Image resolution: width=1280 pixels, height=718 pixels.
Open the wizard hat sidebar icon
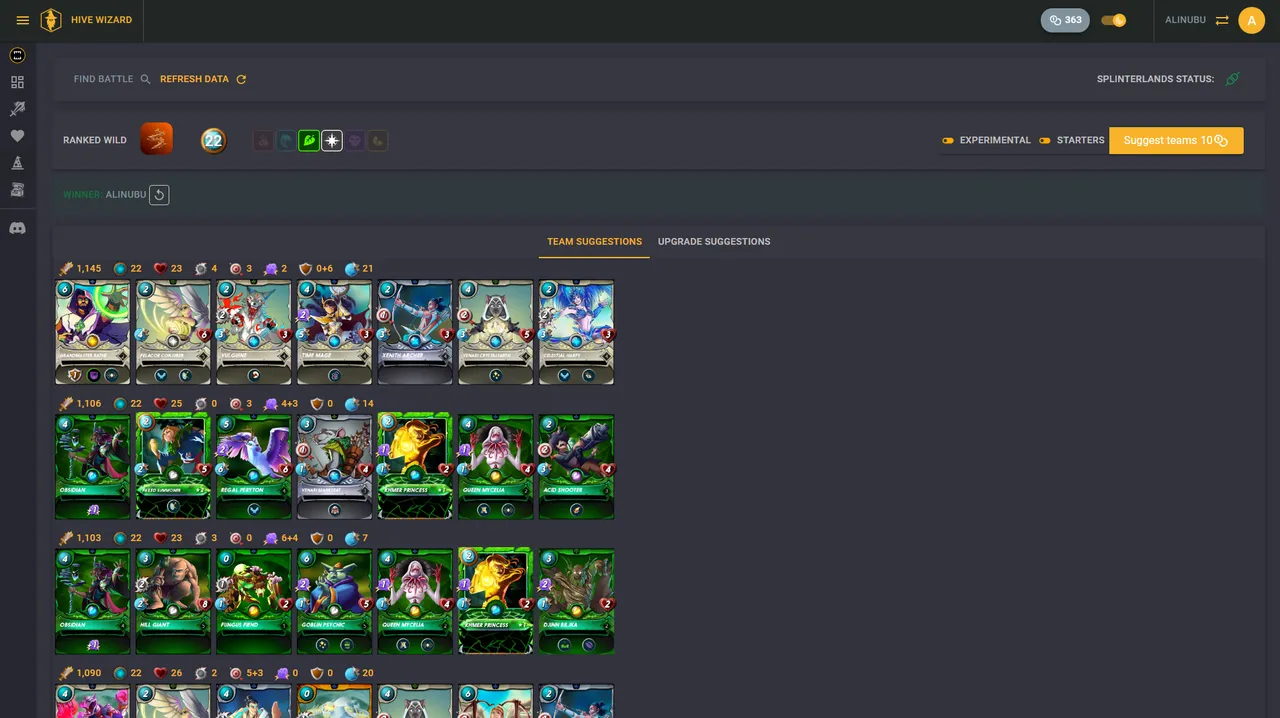click(17, 163)
